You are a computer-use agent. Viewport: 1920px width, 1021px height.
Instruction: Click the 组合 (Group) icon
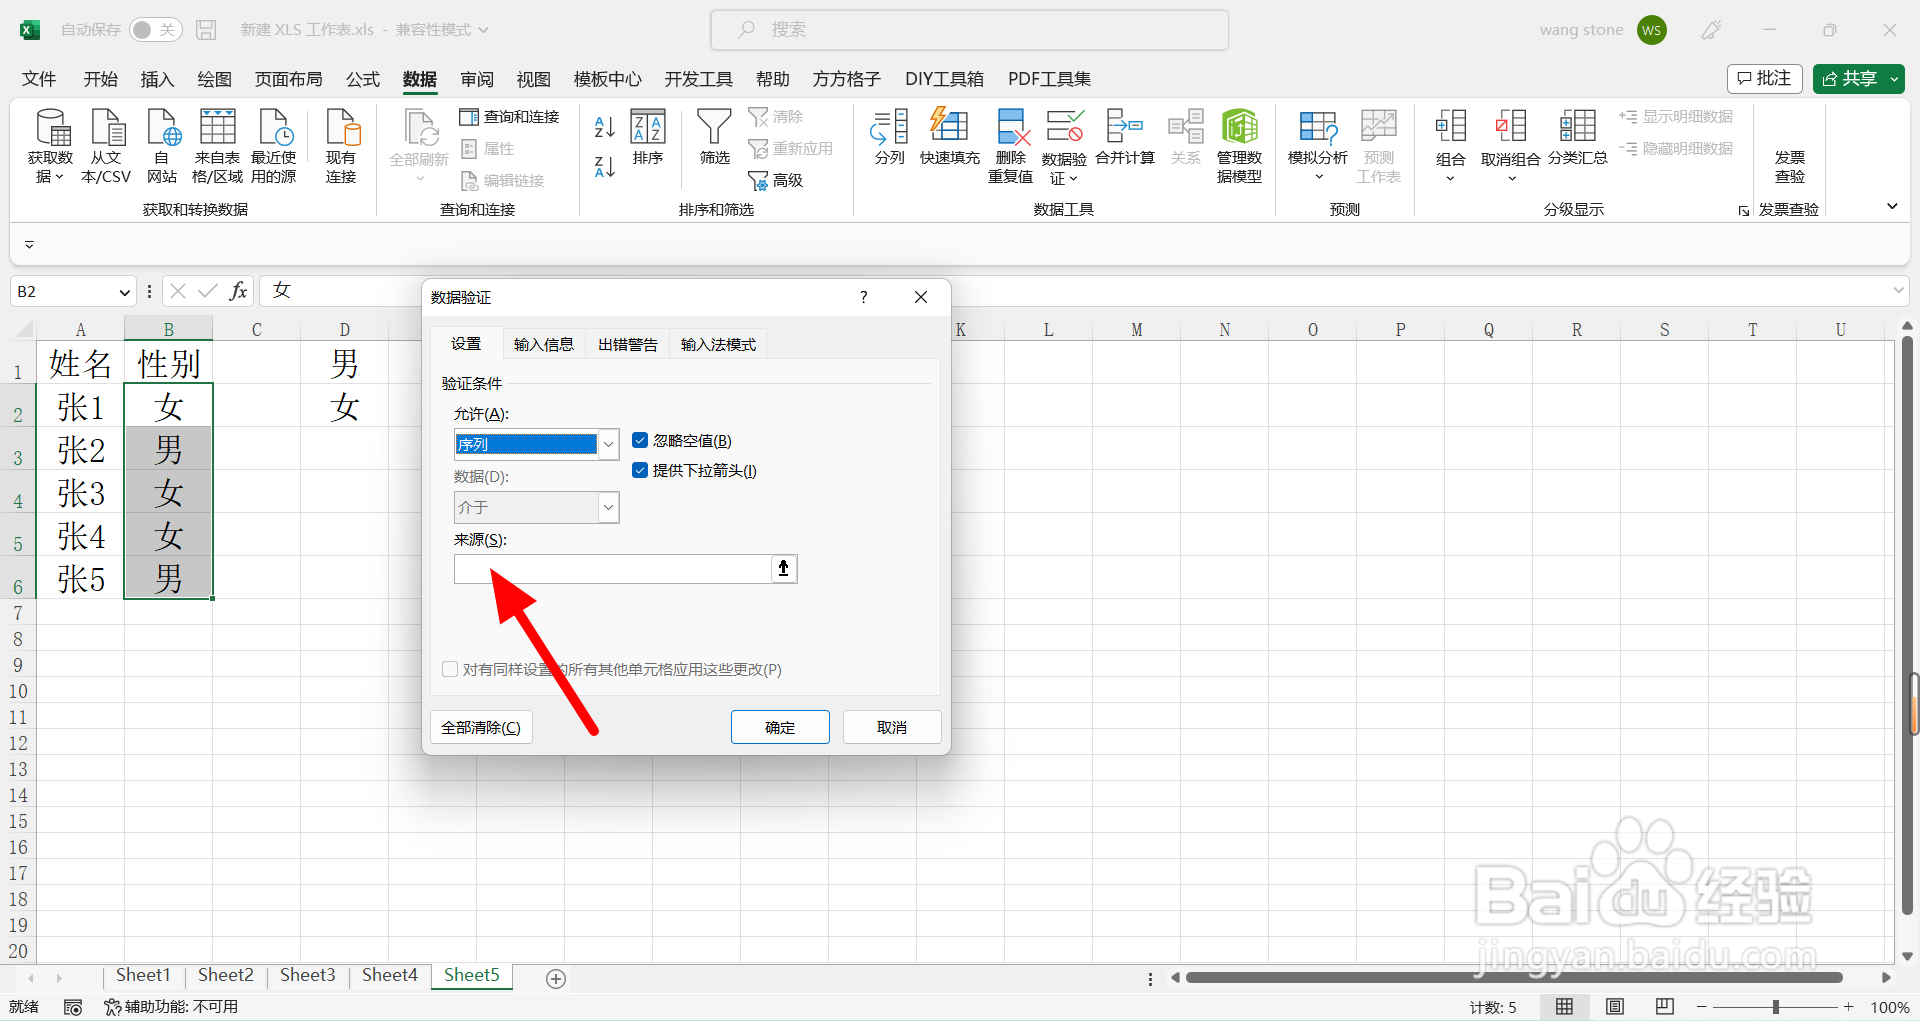pyautogui.click(x=1450, y=146)
